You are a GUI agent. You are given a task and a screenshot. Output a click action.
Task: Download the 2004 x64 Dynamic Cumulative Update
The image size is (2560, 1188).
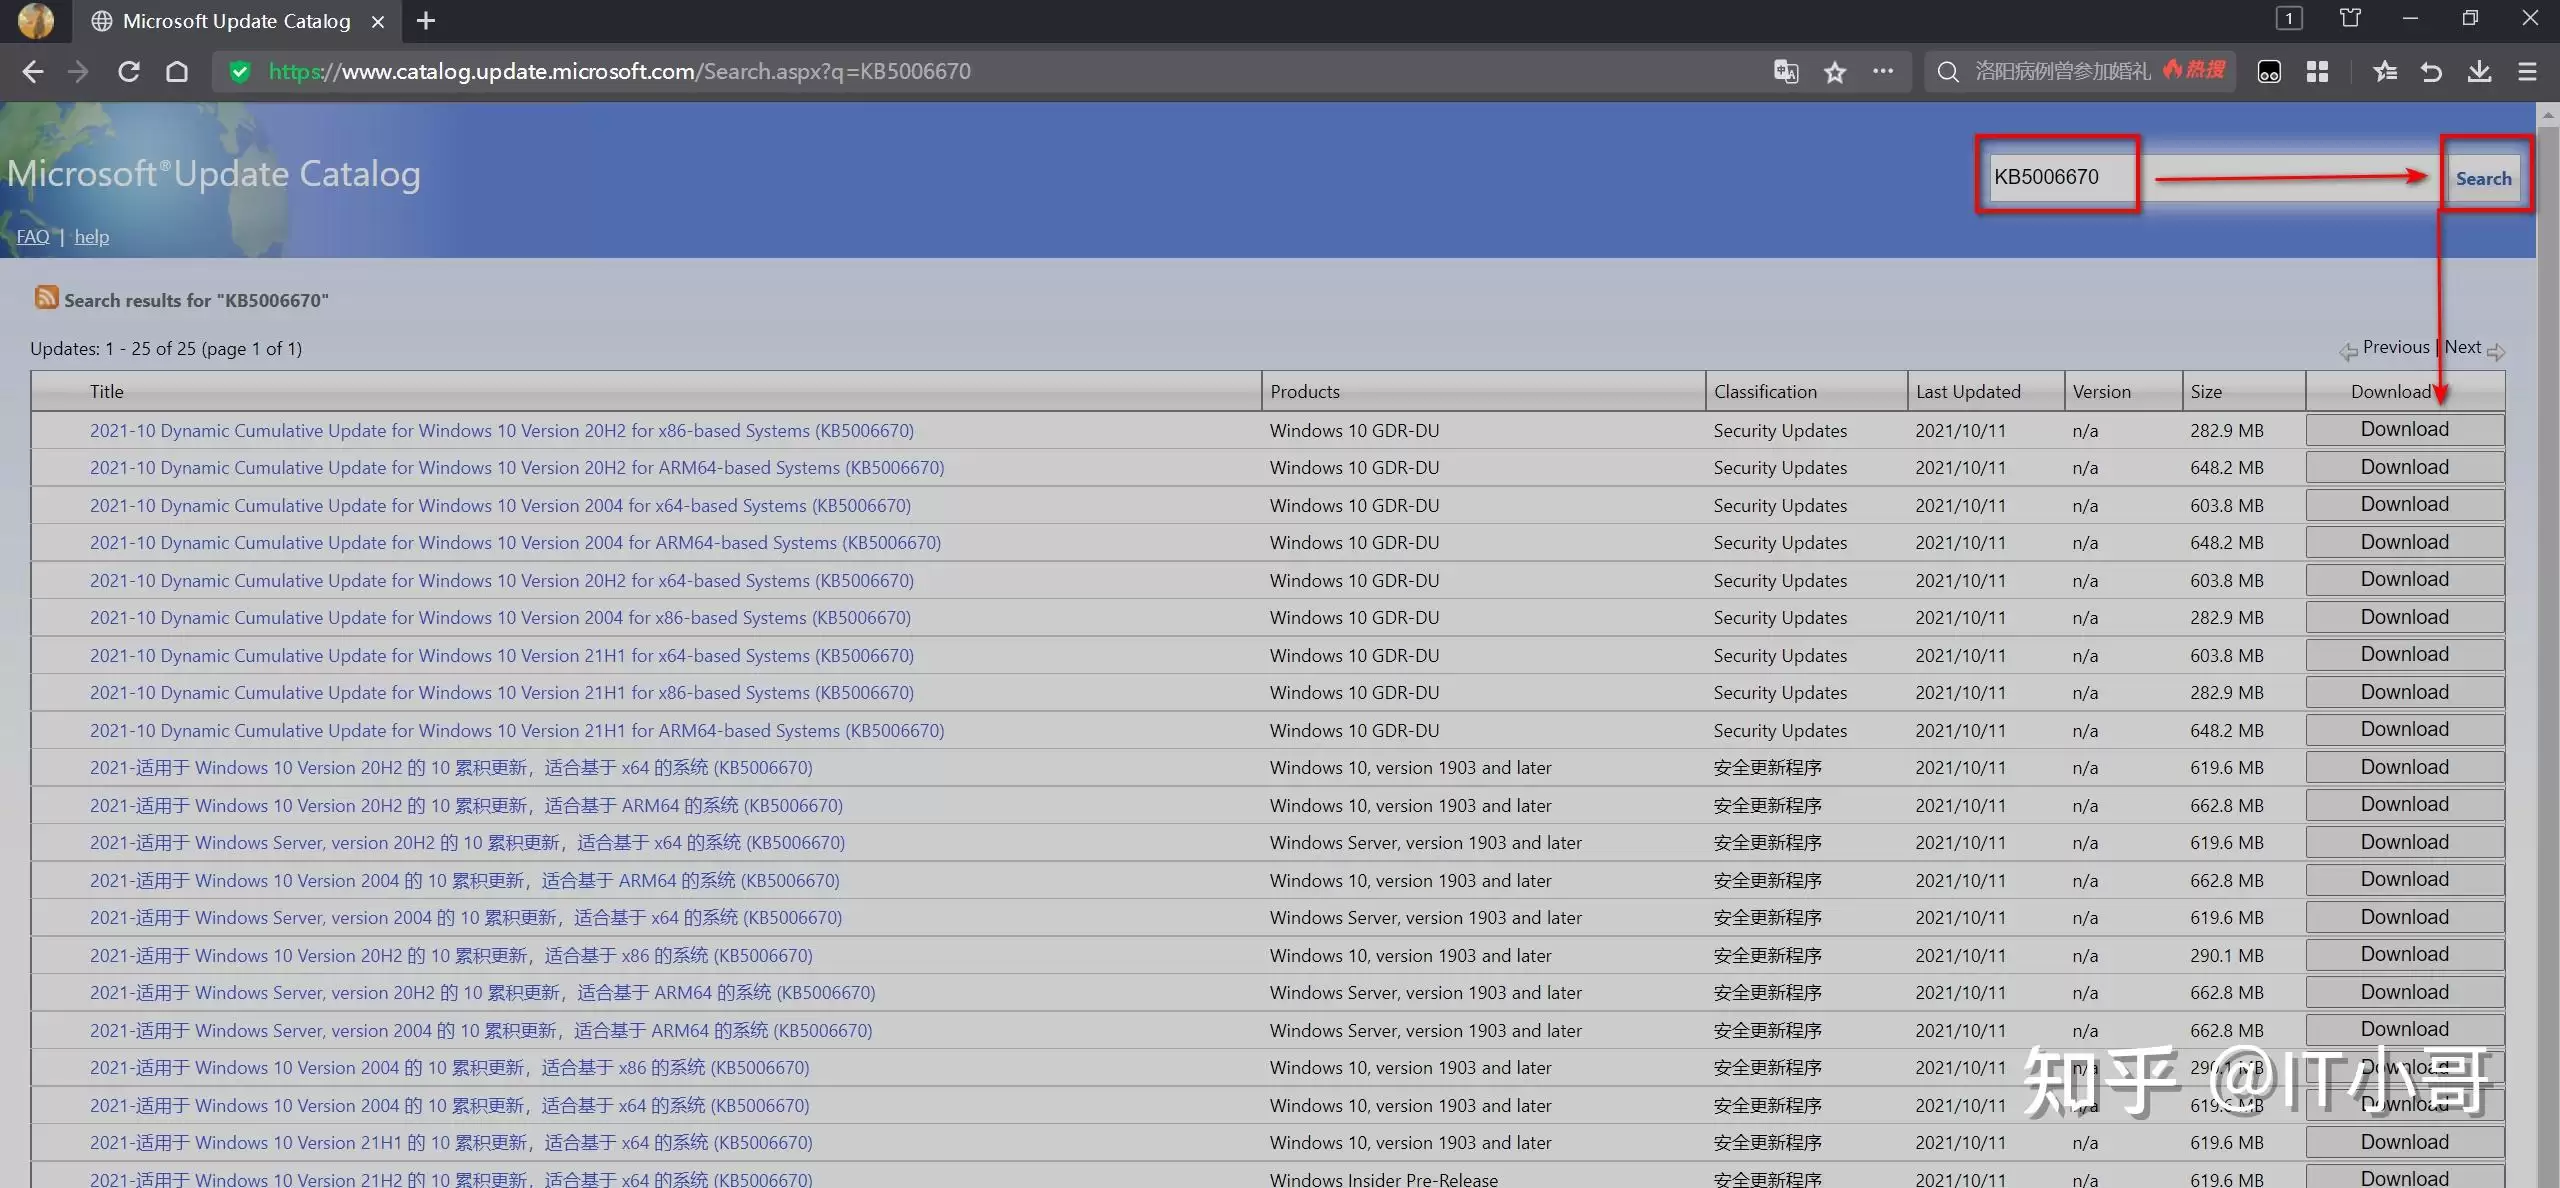point(2405,505)
